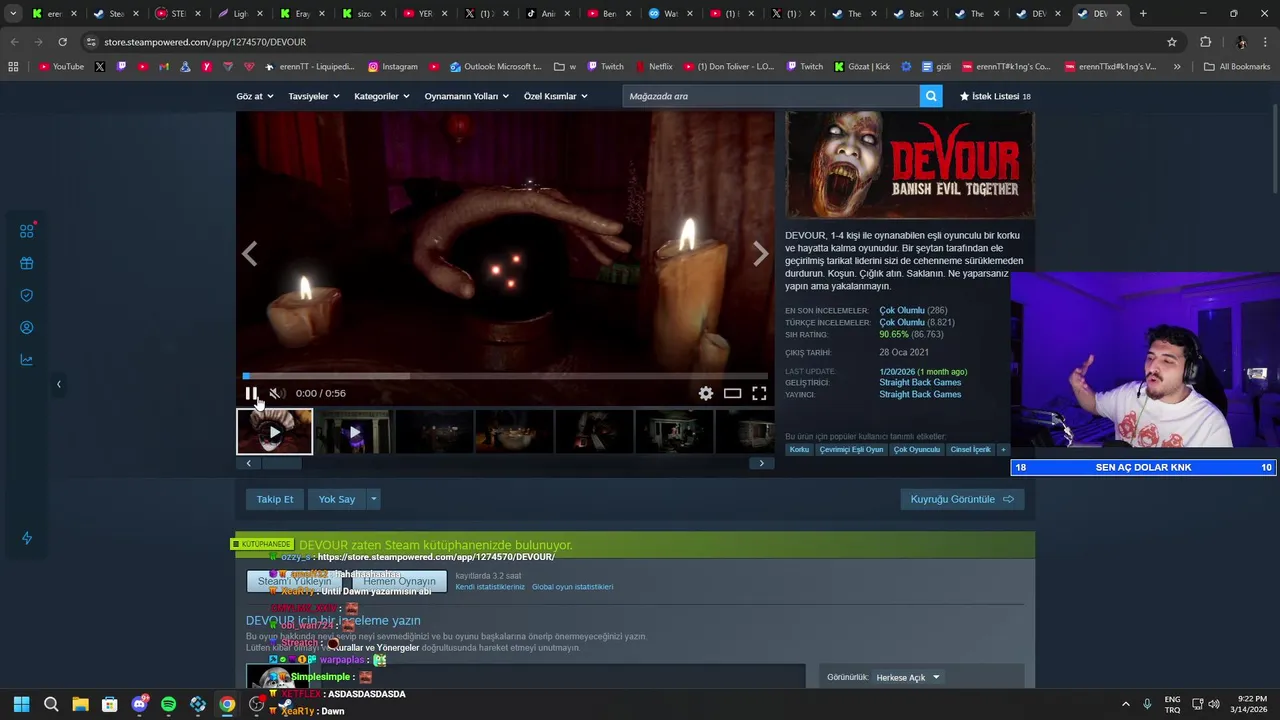Show next media with right arrow
The height and width of the screenshot is (720, 1280).
pos(760,255)
